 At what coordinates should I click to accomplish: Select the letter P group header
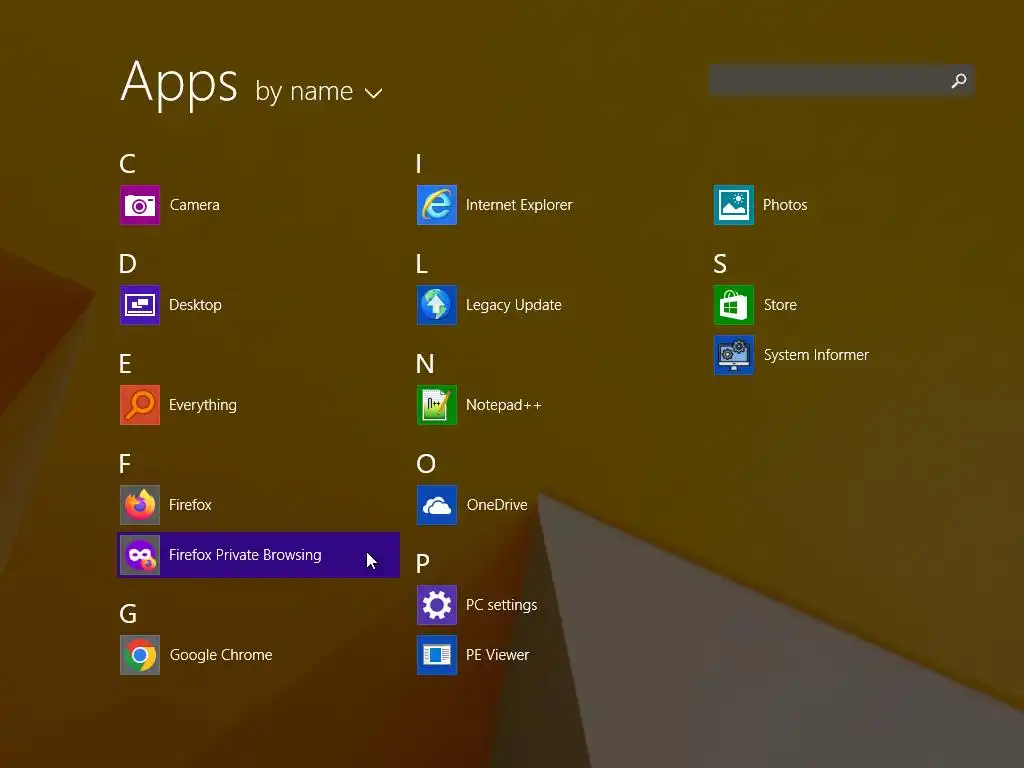(423, 564)
